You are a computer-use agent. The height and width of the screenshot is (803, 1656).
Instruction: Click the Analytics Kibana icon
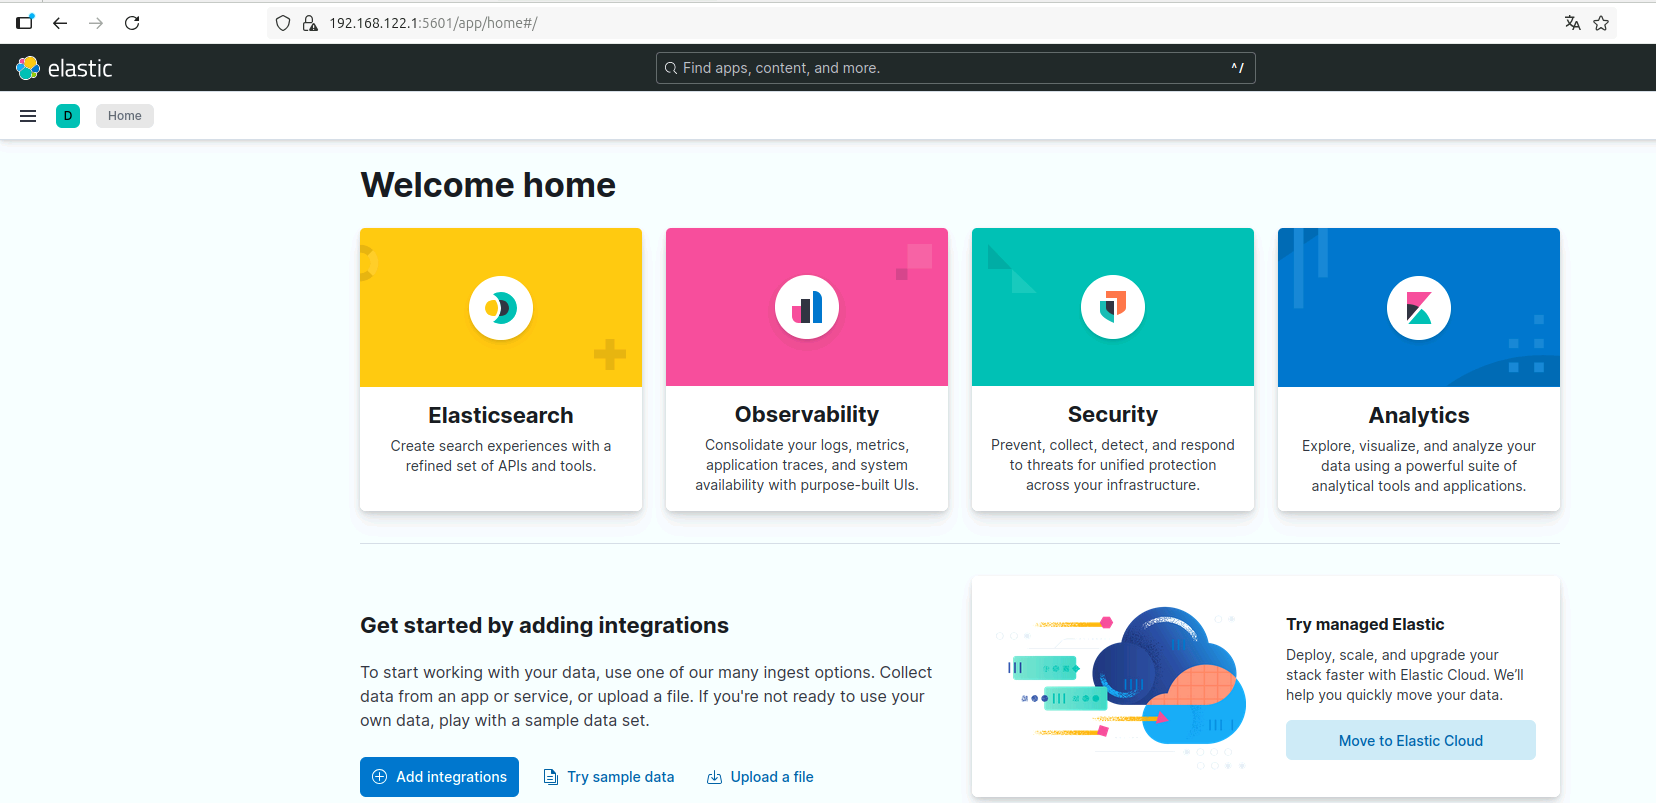coord(1419,308)
